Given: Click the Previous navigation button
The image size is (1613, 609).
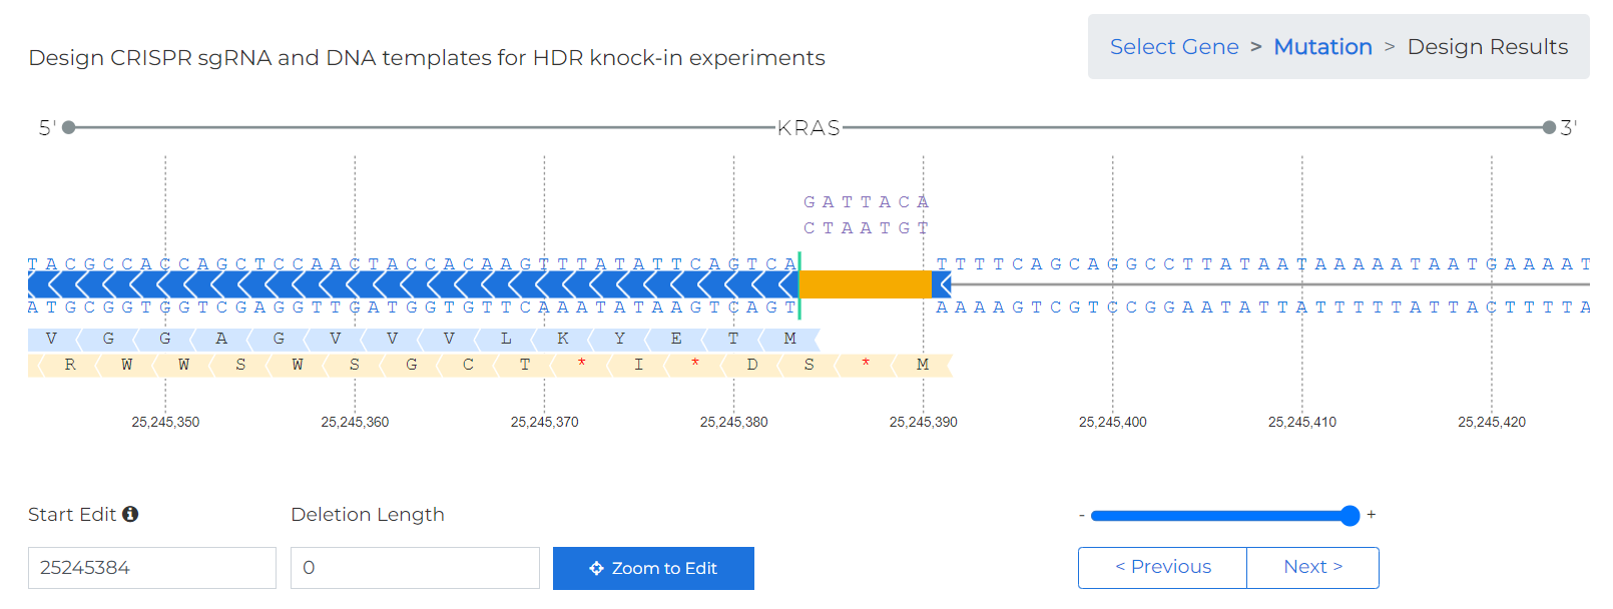Looking at the screenshot, I should 1162,568.
